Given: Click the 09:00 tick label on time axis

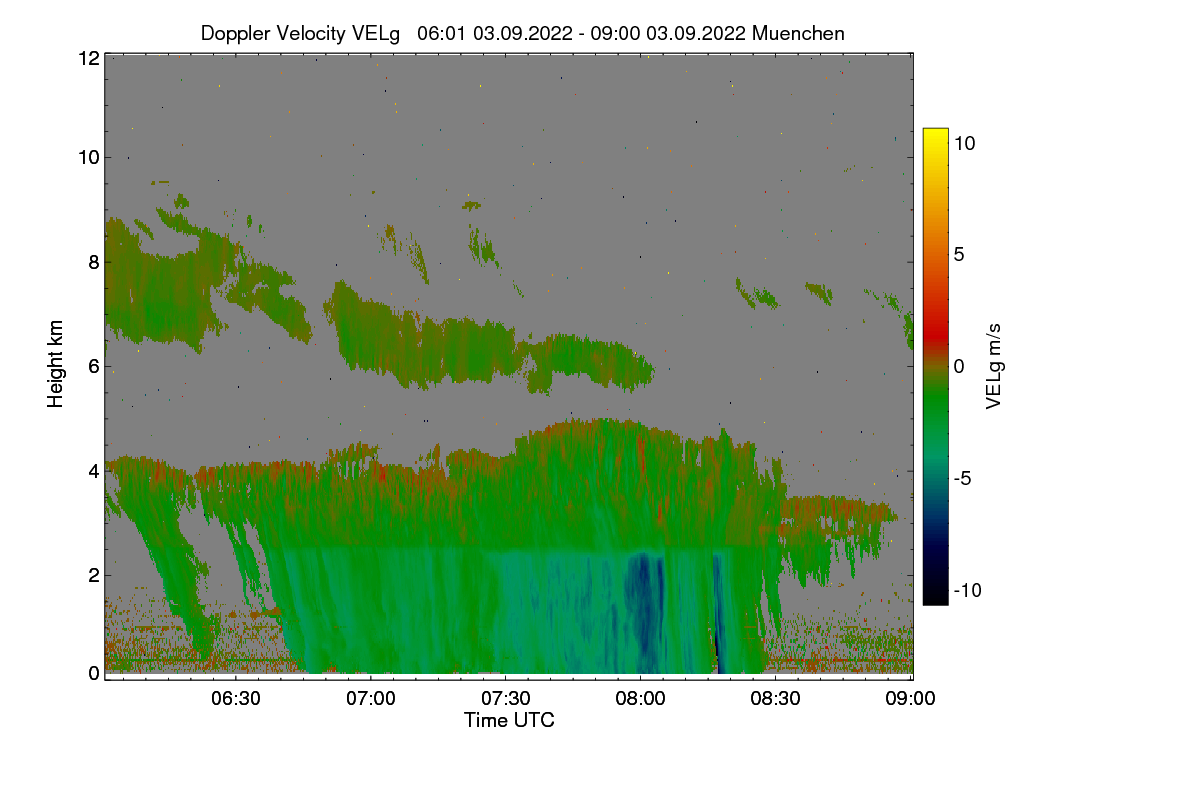Looking at the screenshot, I should pyautogui.click(x=911, y=698).
